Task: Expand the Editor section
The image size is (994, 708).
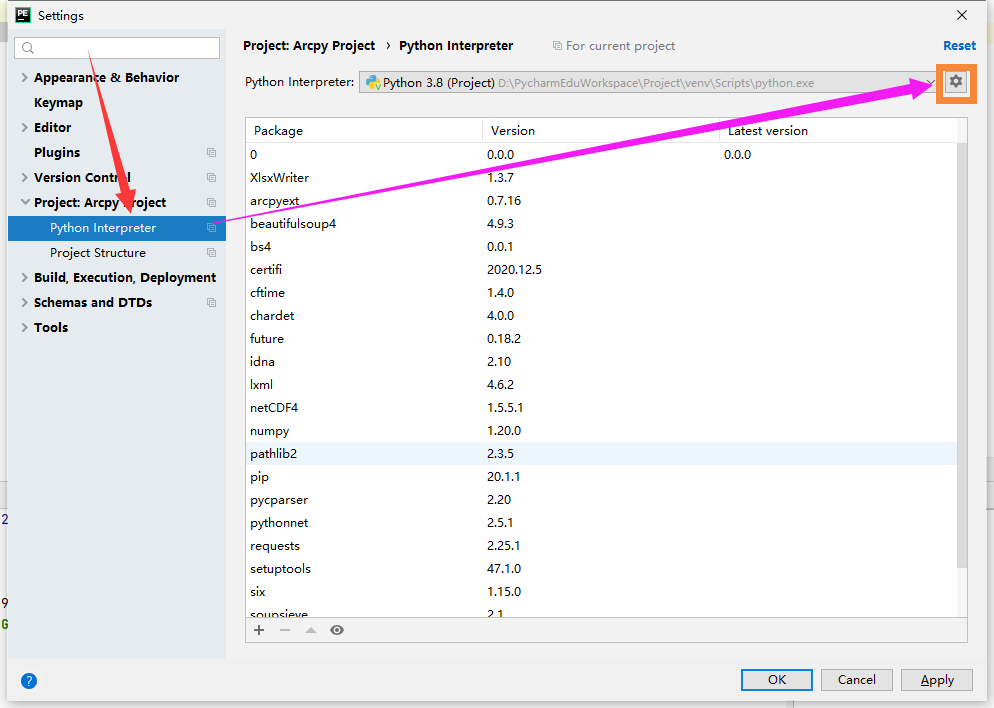Action: coord(25,127)
